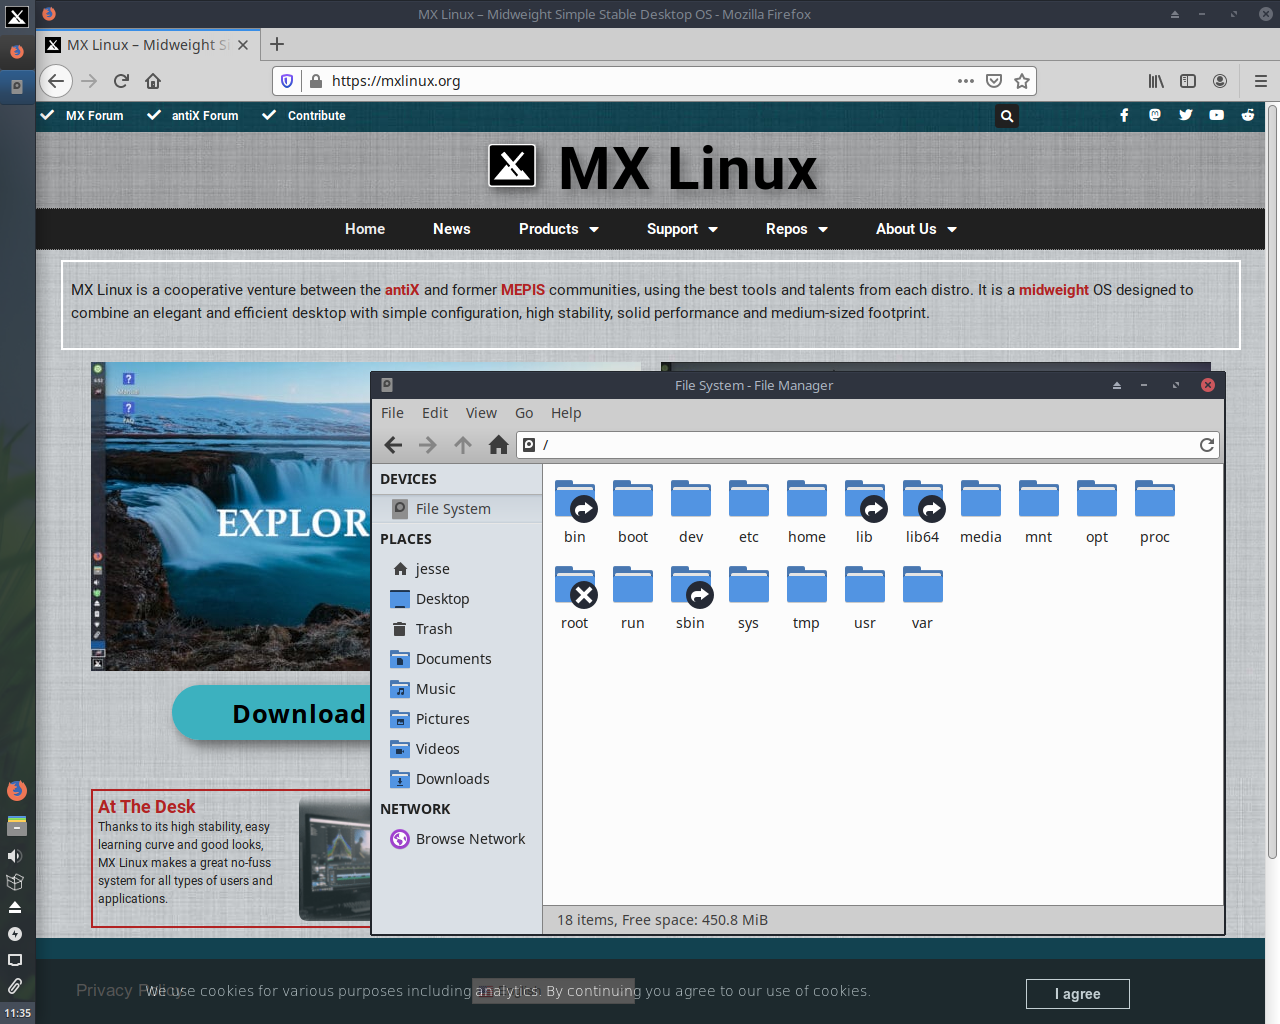Screen dimensions: 1280x1024
Task: Open the File menu in File Manager
Action: (392, 413)
